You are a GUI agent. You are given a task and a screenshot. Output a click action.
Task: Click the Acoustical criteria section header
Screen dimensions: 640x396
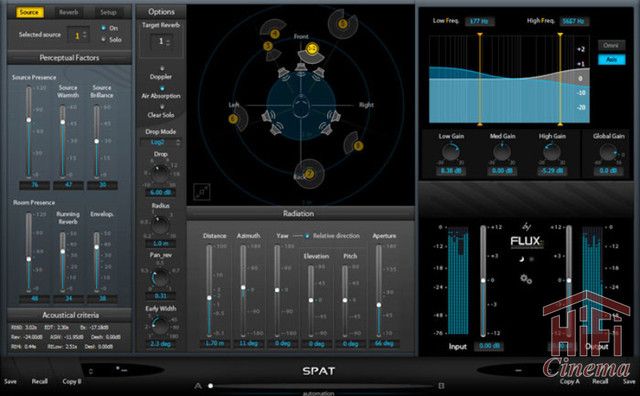click(70, 315)
